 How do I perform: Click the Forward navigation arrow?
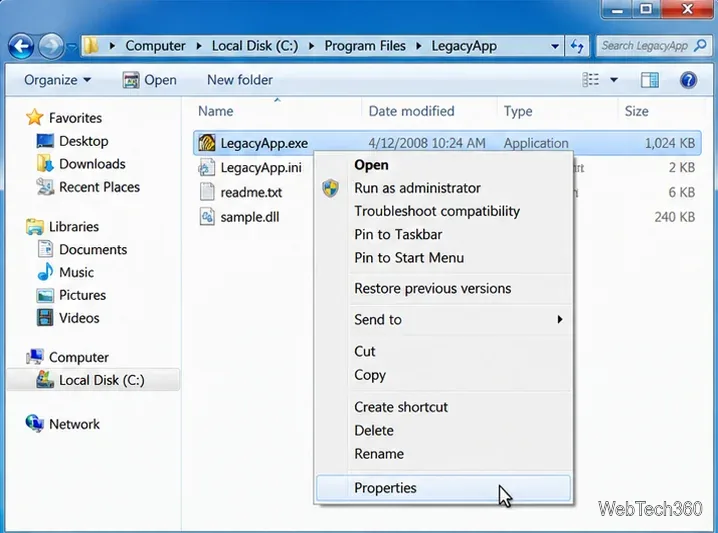point(51,46)
